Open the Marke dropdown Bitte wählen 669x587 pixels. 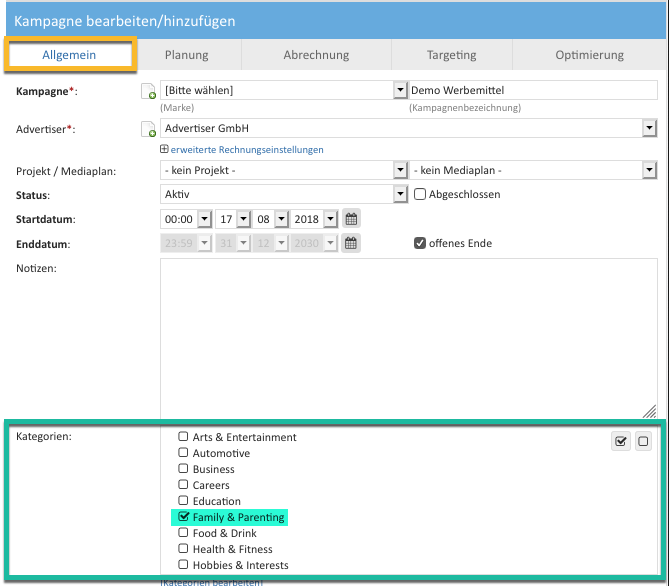[400, 90]
